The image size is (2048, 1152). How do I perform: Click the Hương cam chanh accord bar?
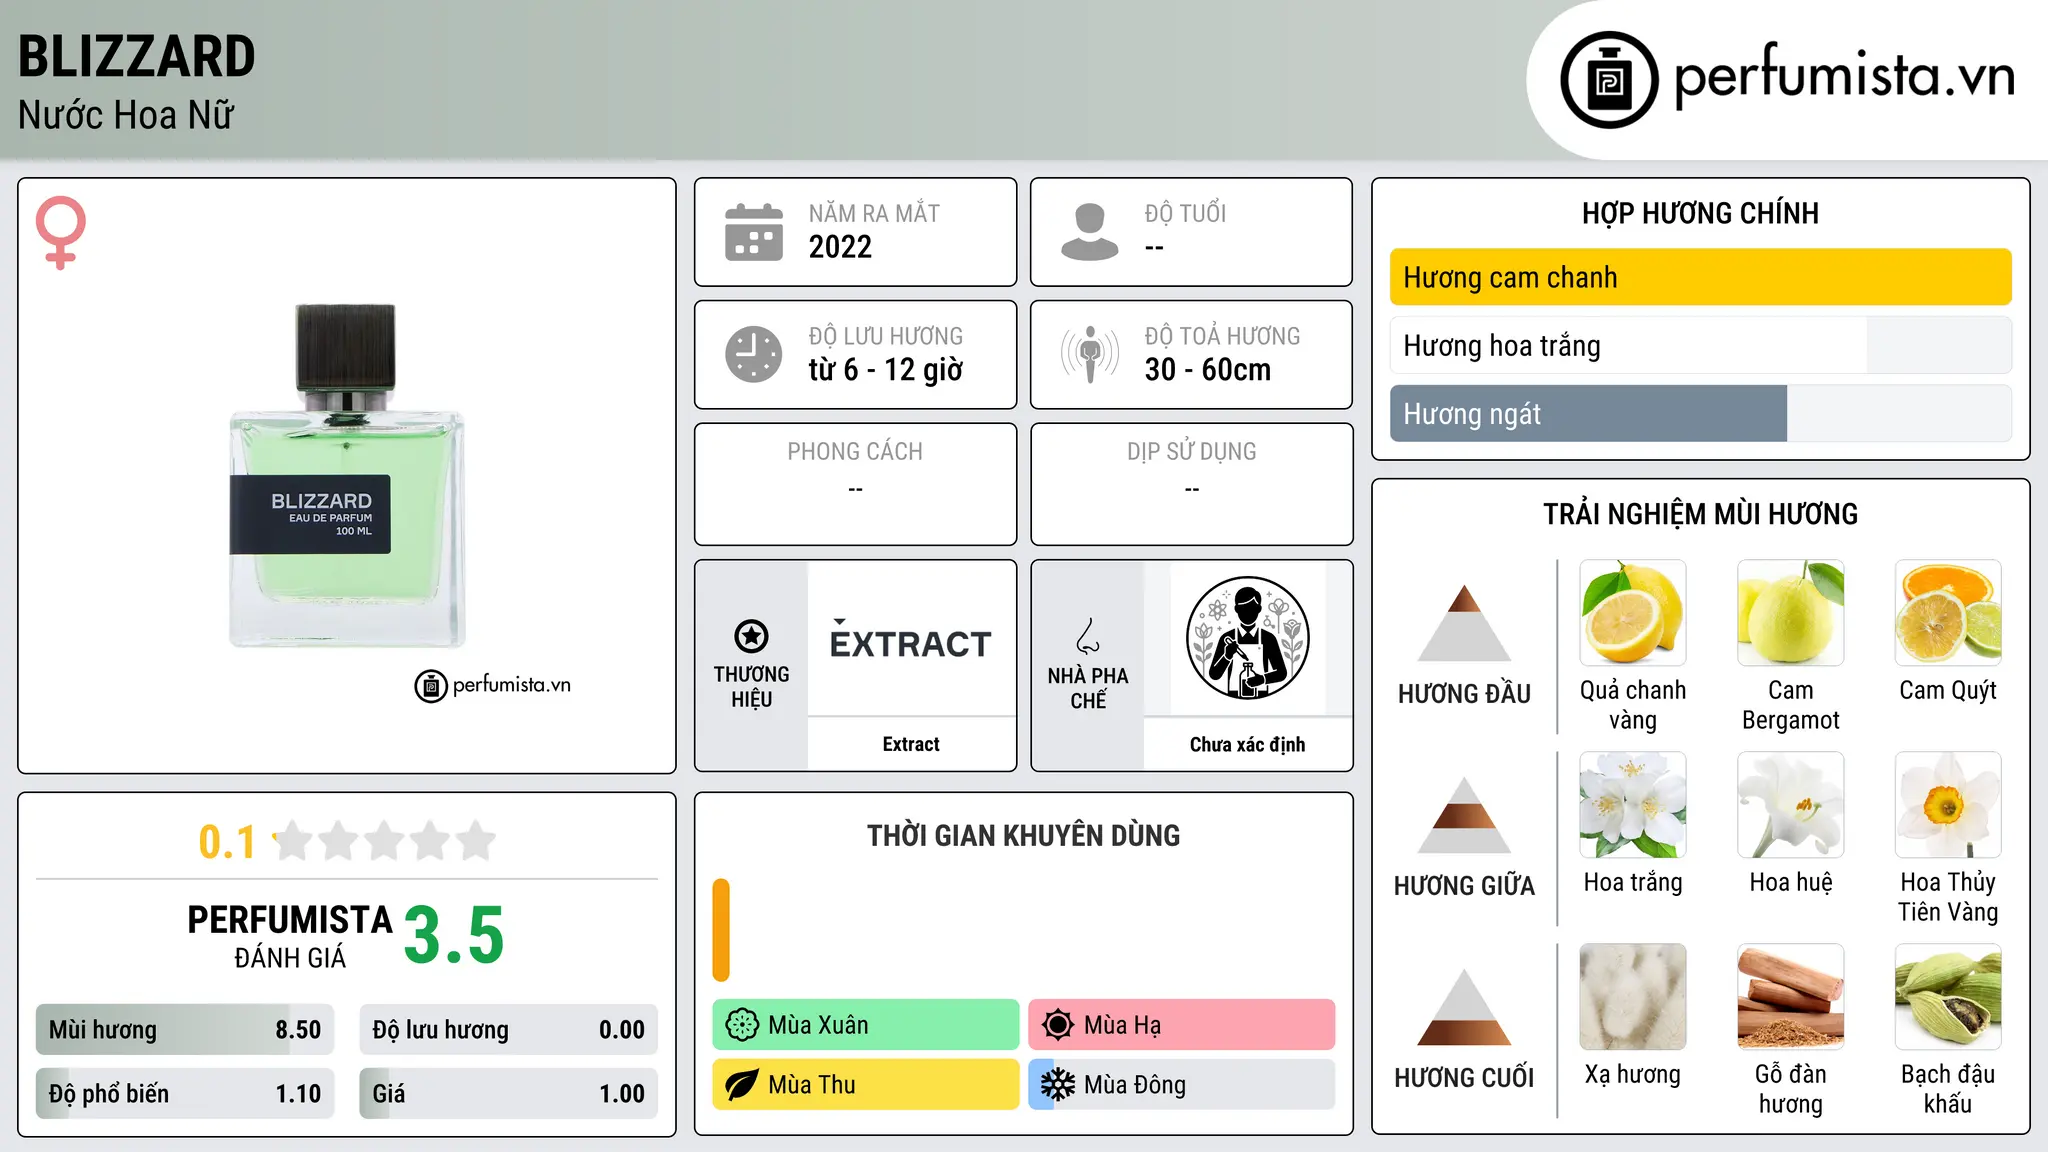[1701, 277]
